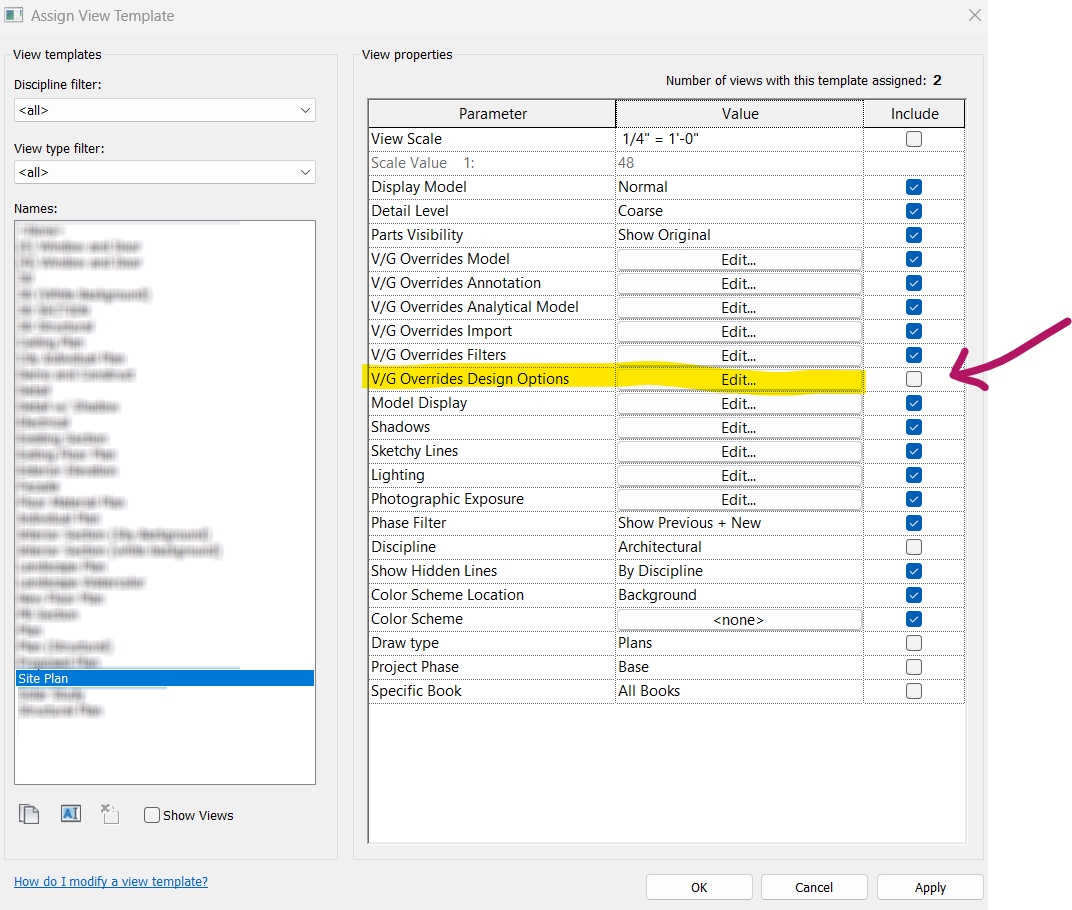Screen dimensions: 1072x910
Task: Duplicate the selected view template
Action: tap(29, 813)
